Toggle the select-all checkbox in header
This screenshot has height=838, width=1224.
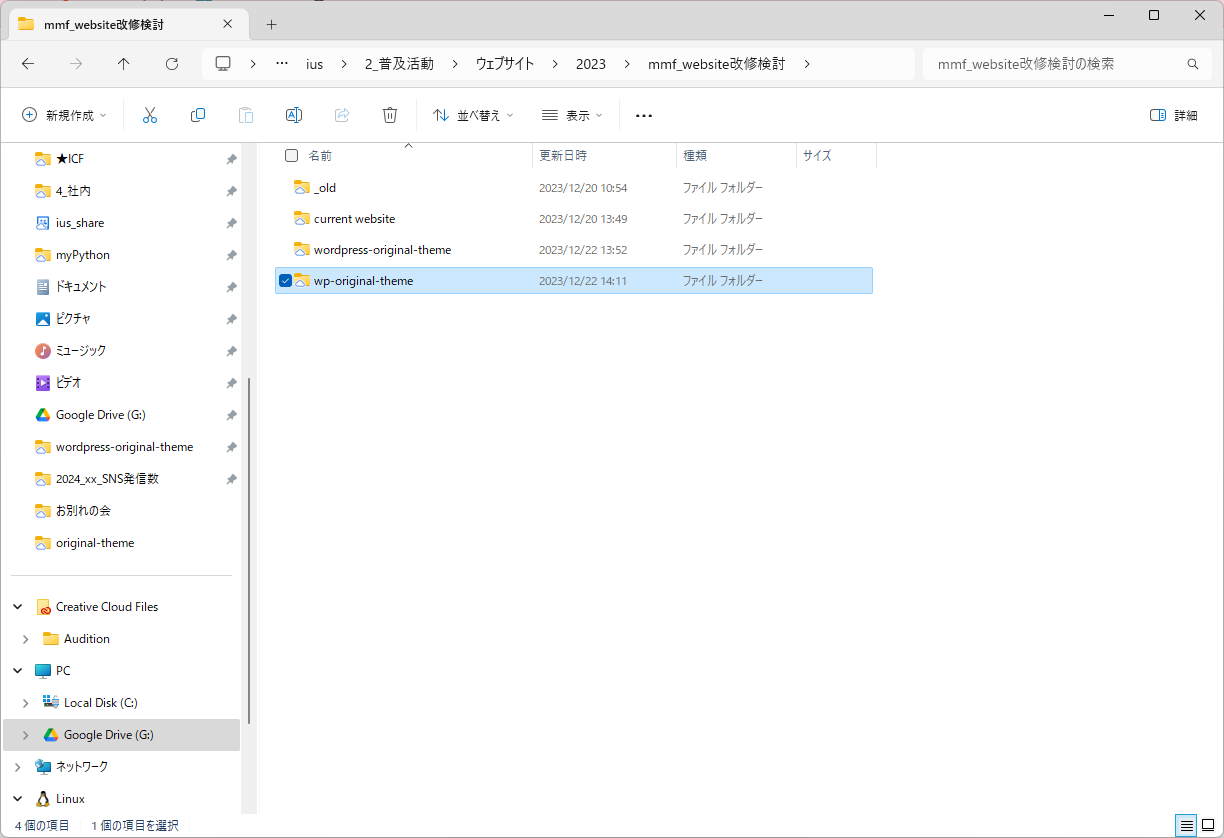292,155
